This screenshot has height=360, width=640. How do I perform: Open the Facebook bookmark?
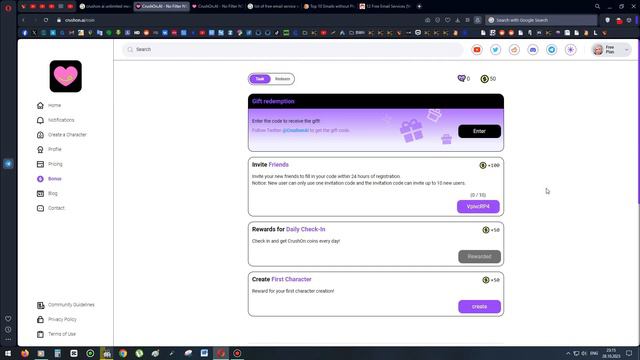(x=24, y=33)
